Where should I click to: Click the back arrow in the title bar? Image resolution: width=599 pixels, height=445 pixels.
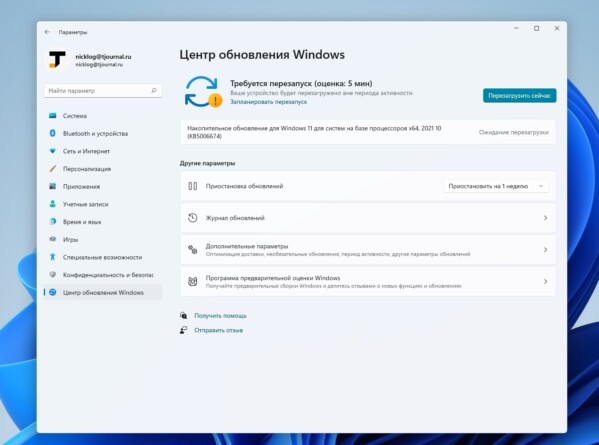point(47,32)
